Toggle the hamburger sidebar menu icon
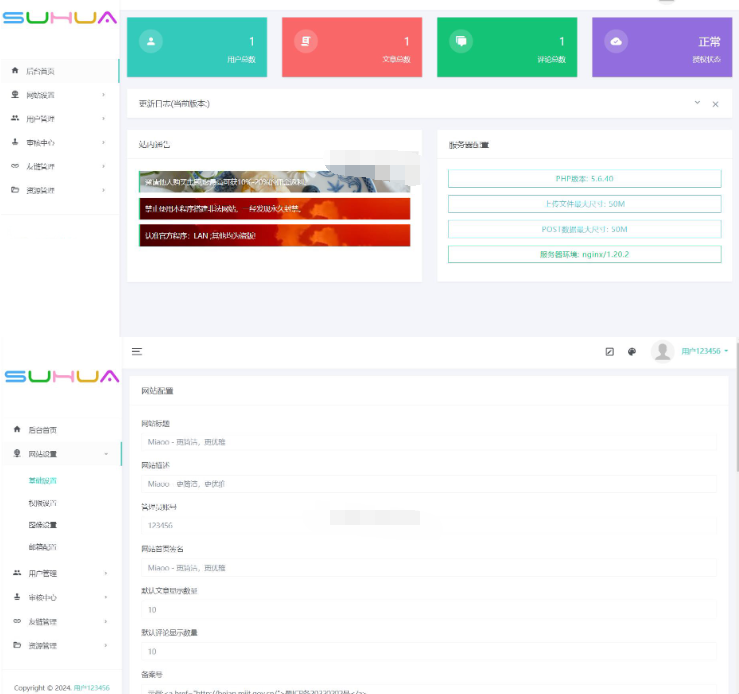This screenshot has height=694, width=739. point(137,351)
